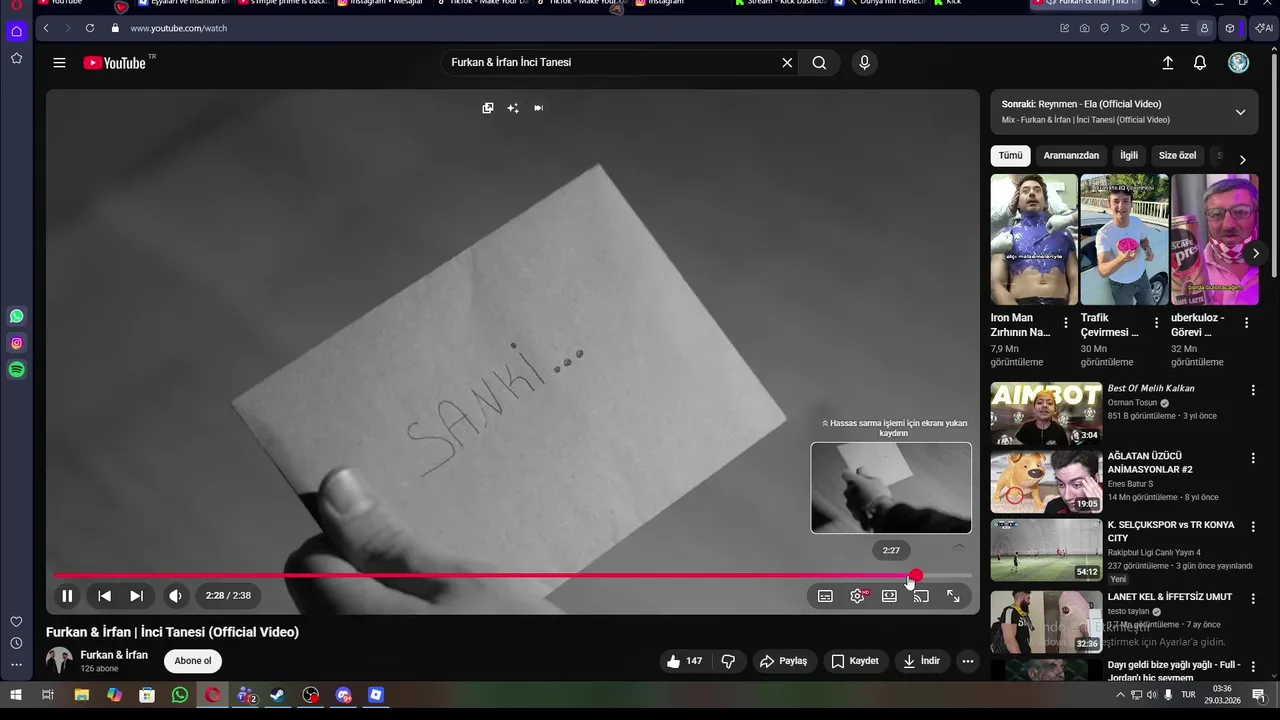Toggle subtitles on the player
1280x720 pixels.
click(x=825, y=596)
